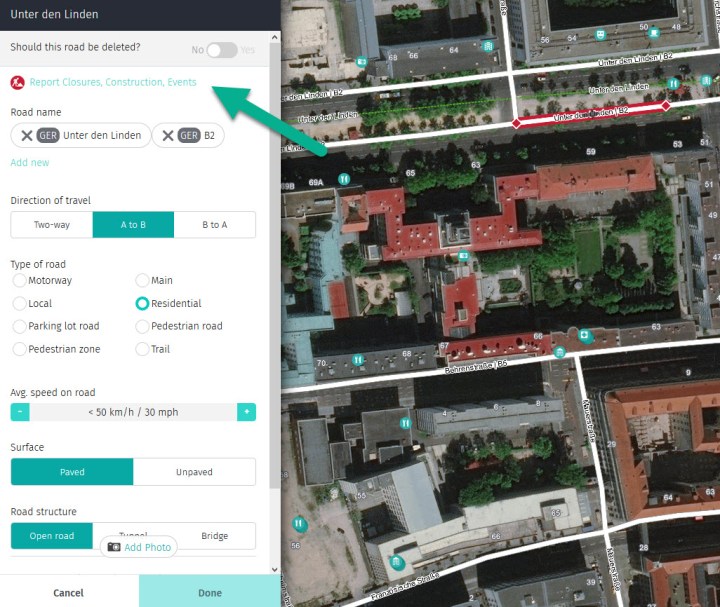Toggle the road deletion switch
This screenshot has height=607, width=720.
pos(221,49)
